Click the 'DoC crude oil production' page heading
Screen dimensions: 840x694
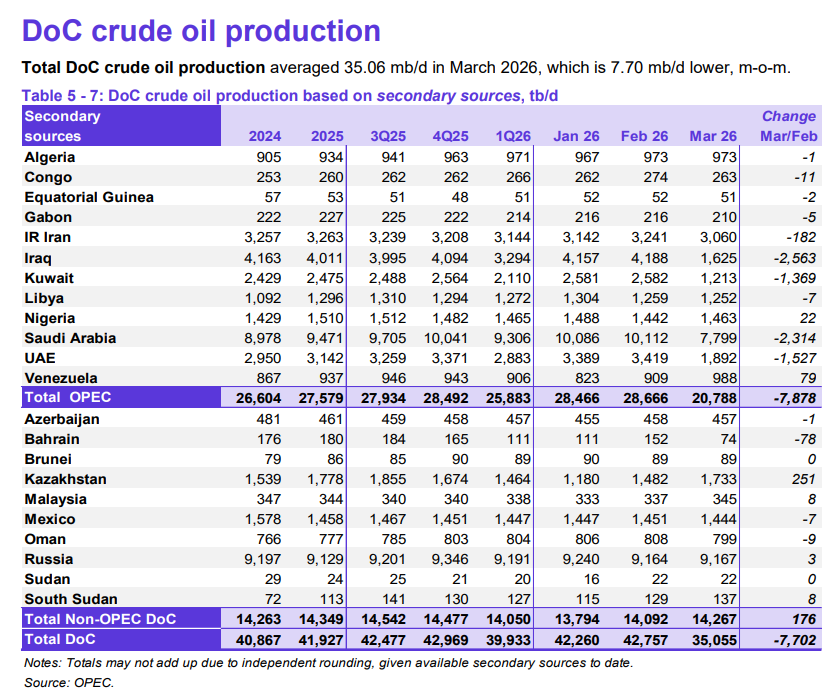click(x=201, y=31)
